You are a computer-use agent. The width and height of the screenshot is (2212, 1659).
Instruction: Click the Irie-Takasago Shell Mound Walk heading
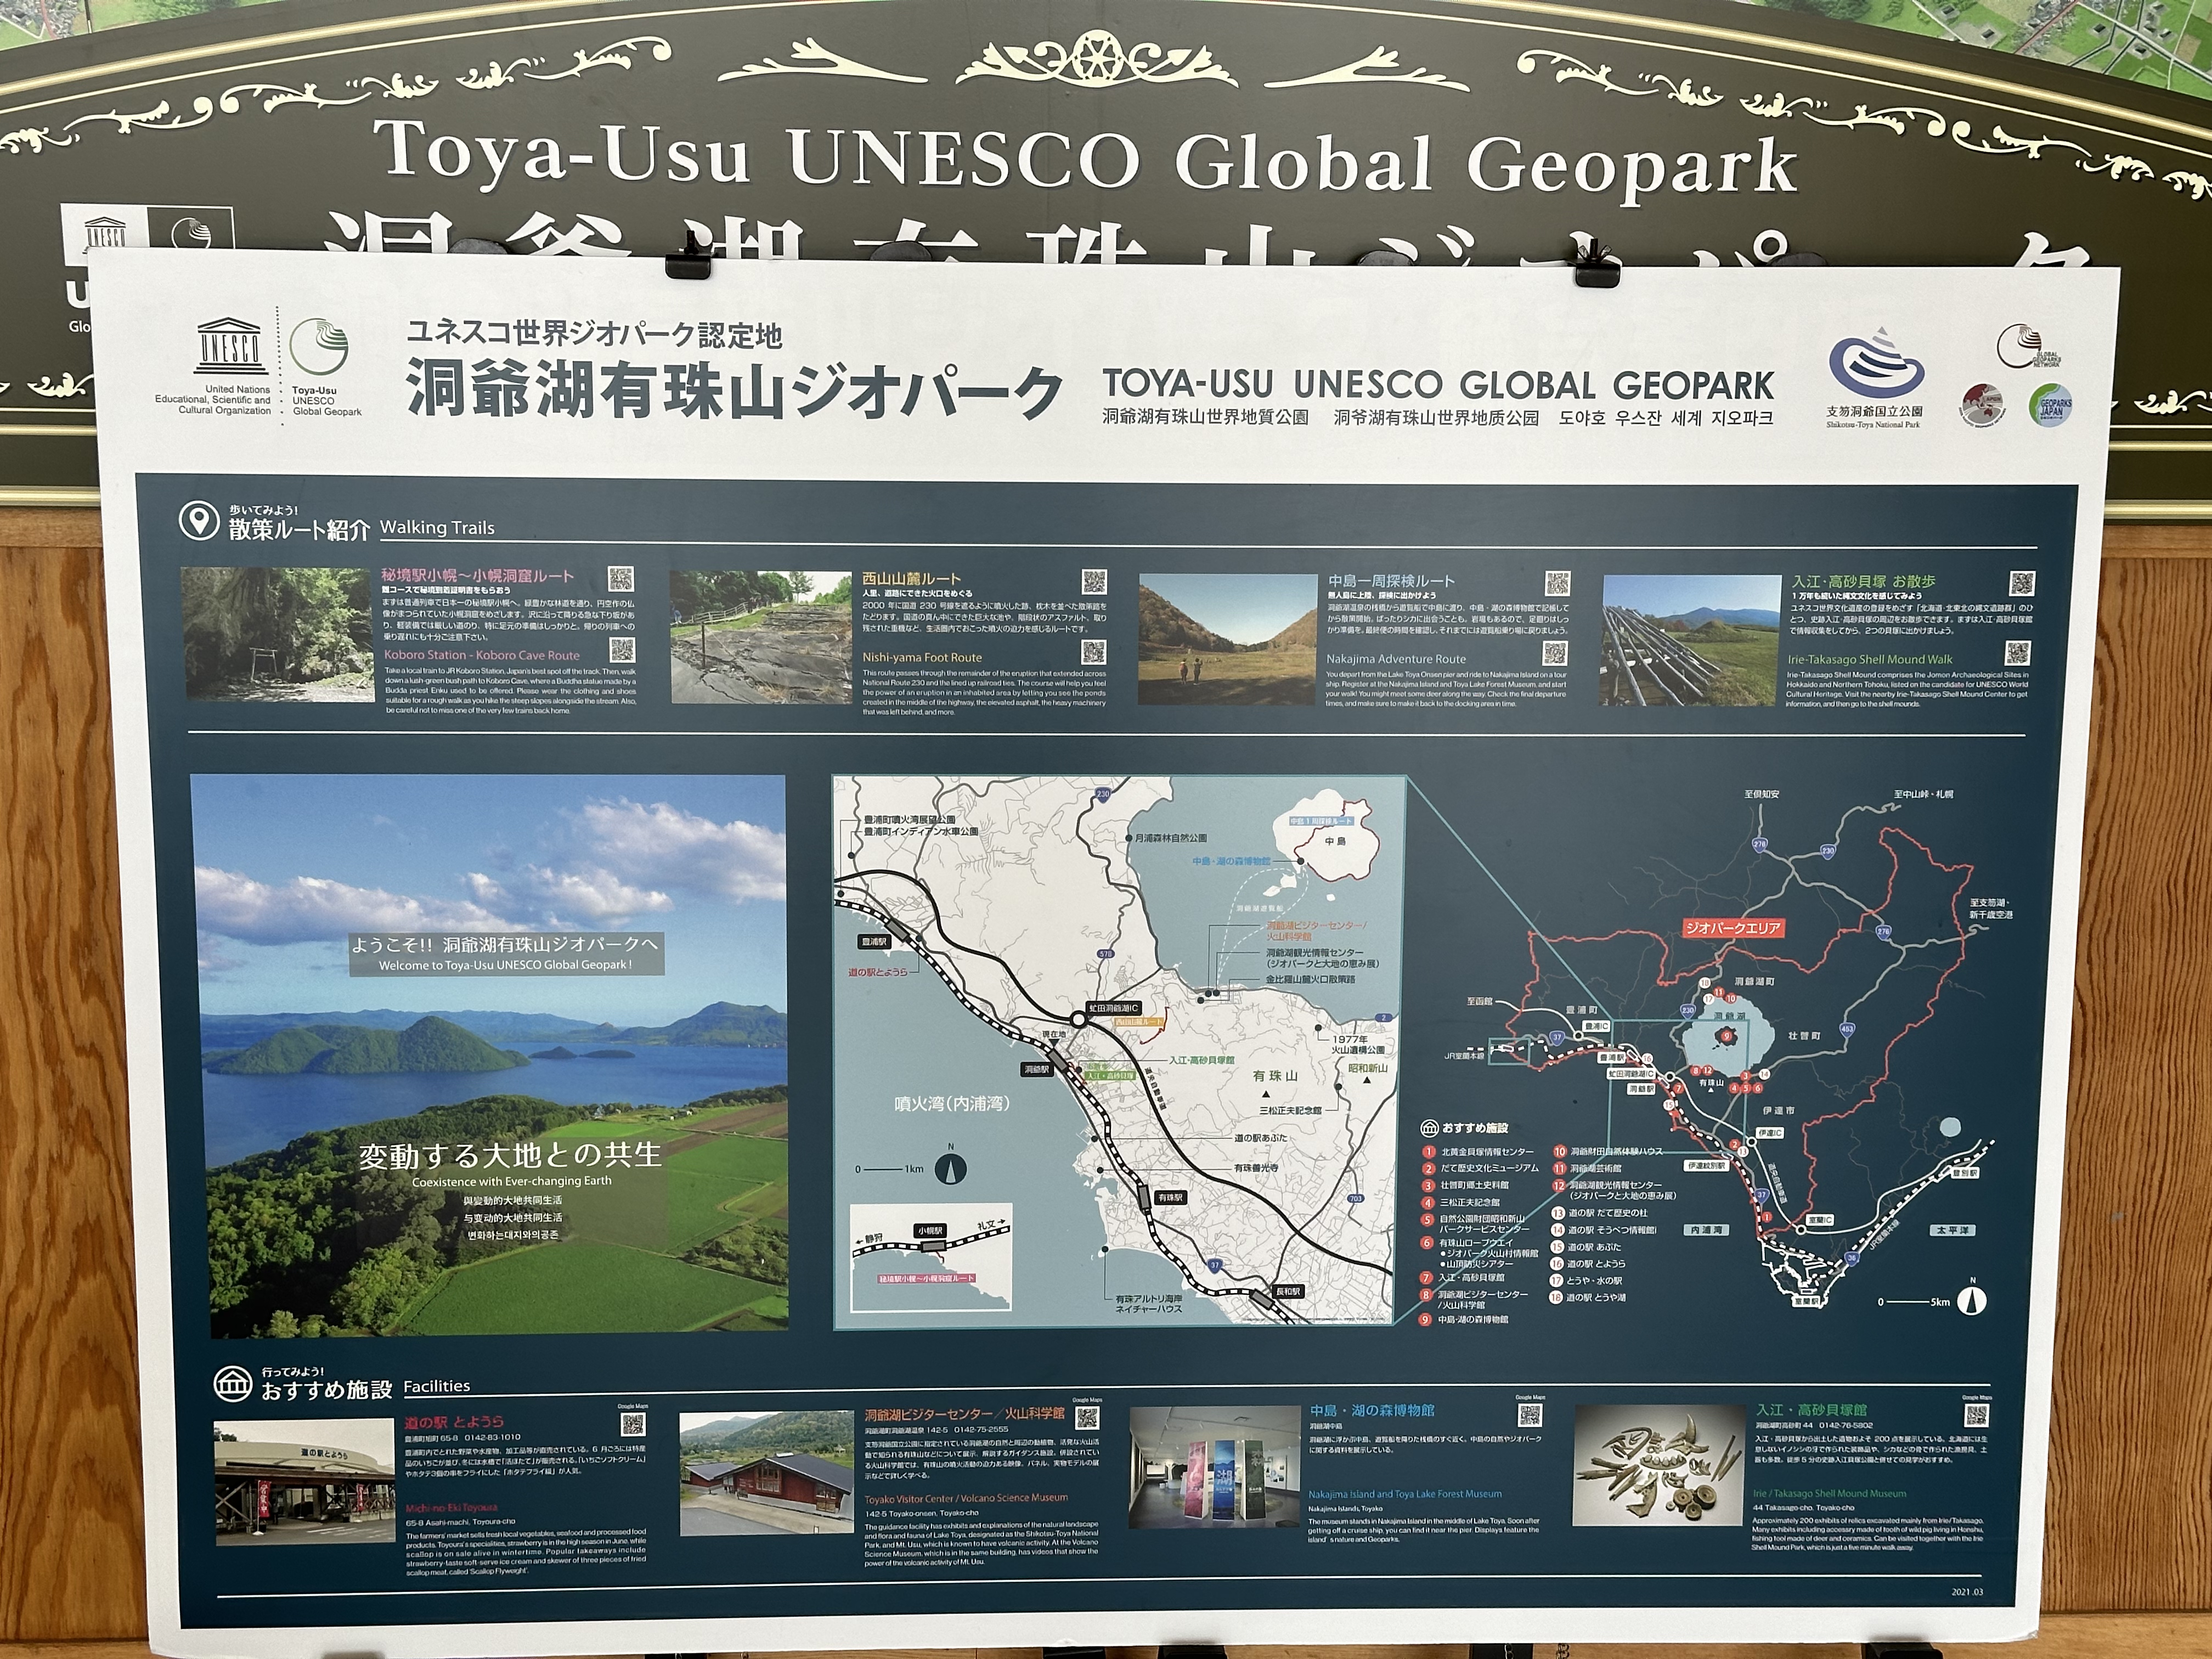pos(1870,659)
